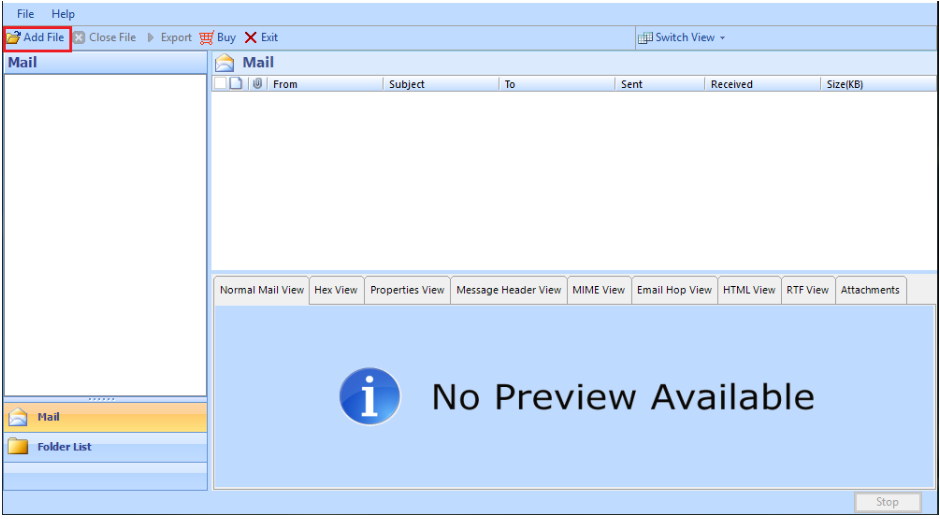Viewport: 940px width, 519px height.
Task: Click the Stop button
Action: coord(887,502)
